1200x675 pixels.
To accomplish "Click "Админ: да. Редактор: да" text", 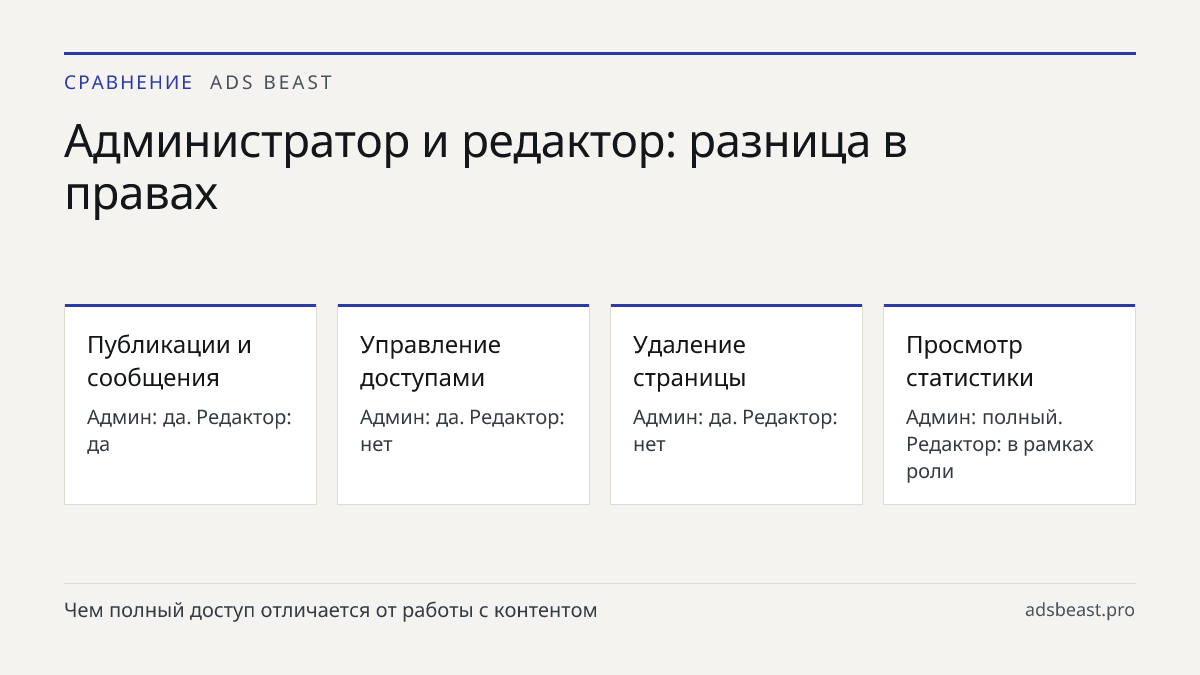I will [x=189, y=431].
